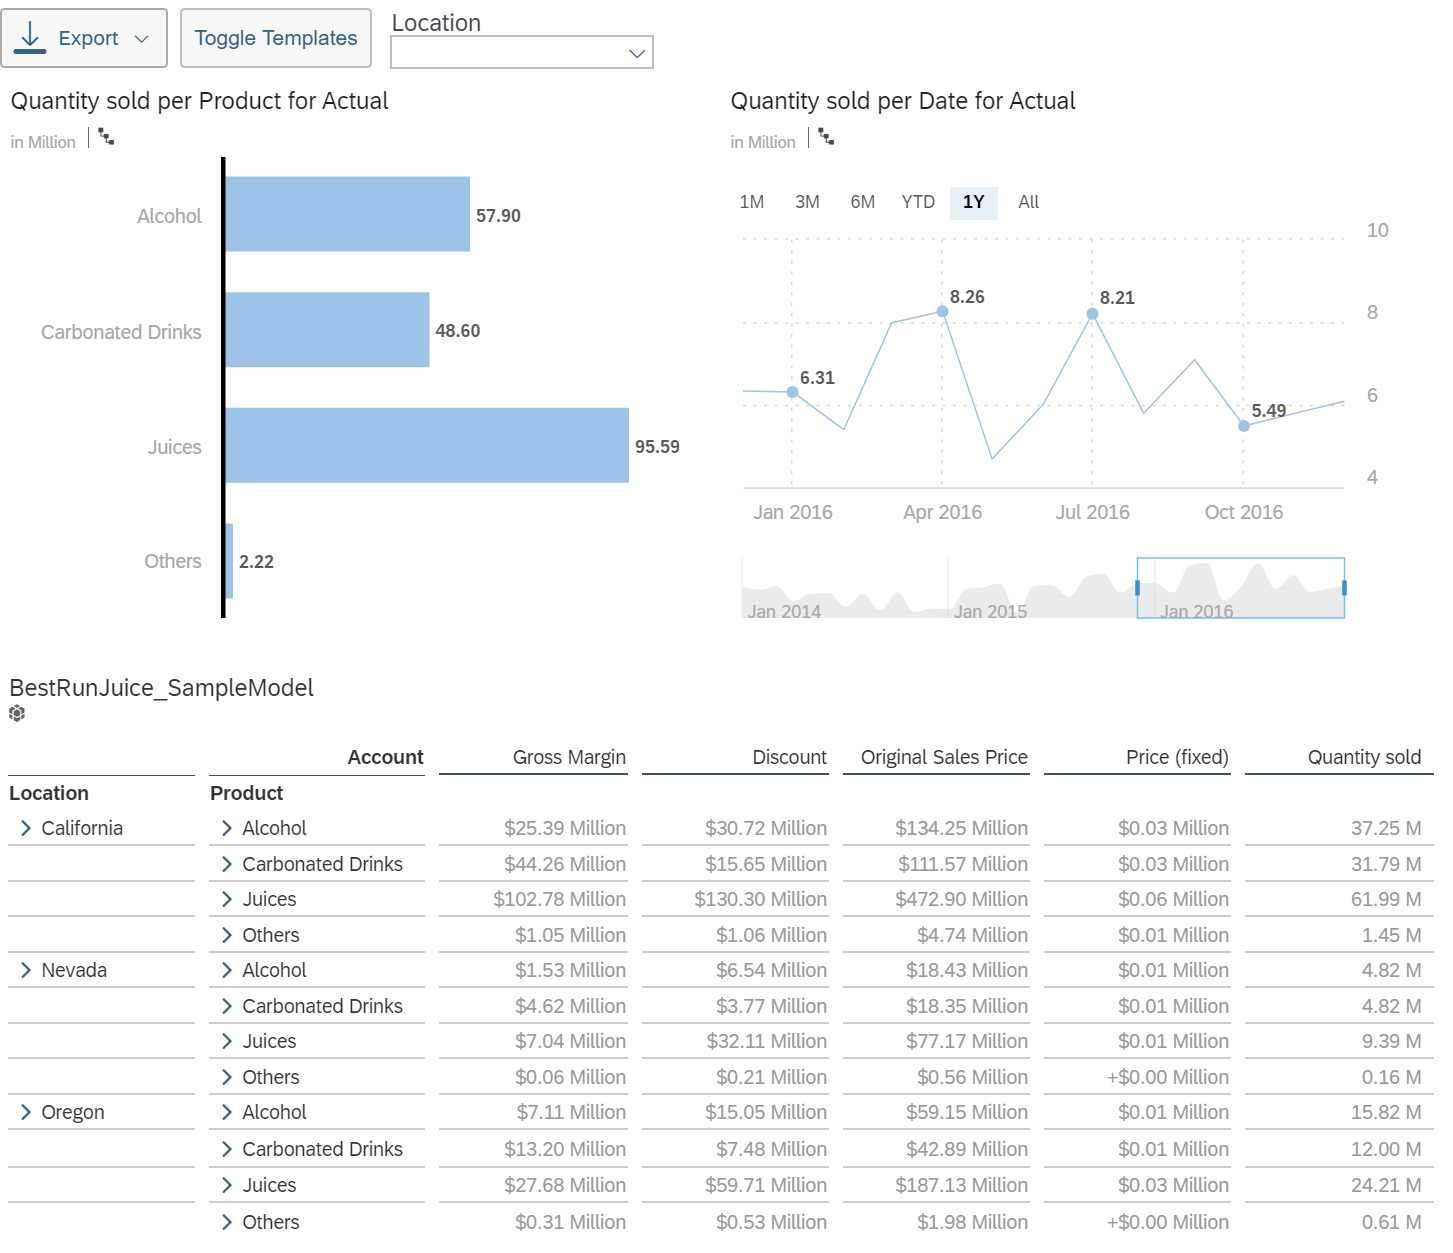Click the model cube icon below BestRunJuice_SampleModel
The height and width of the screenshot is (1253, 1453).
17,713
